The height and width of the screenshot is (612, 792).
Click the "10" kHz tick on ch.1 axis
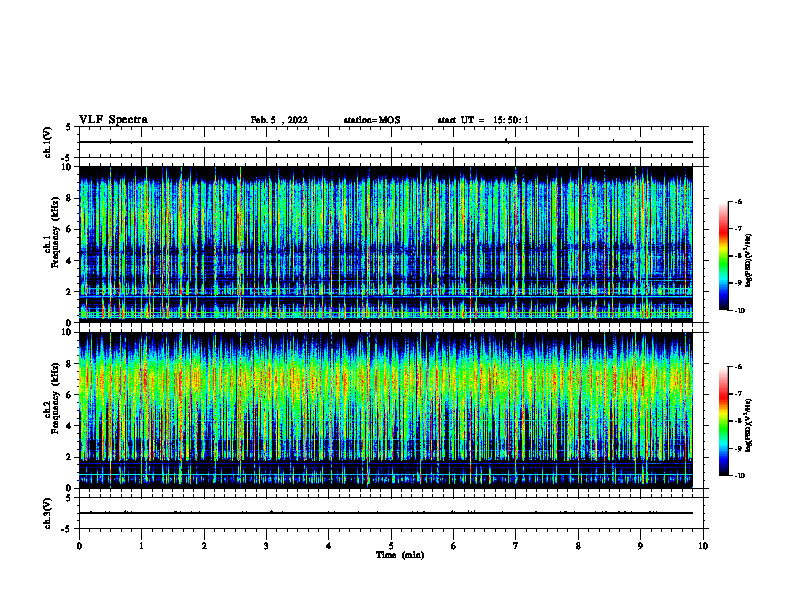click(66, 167)
